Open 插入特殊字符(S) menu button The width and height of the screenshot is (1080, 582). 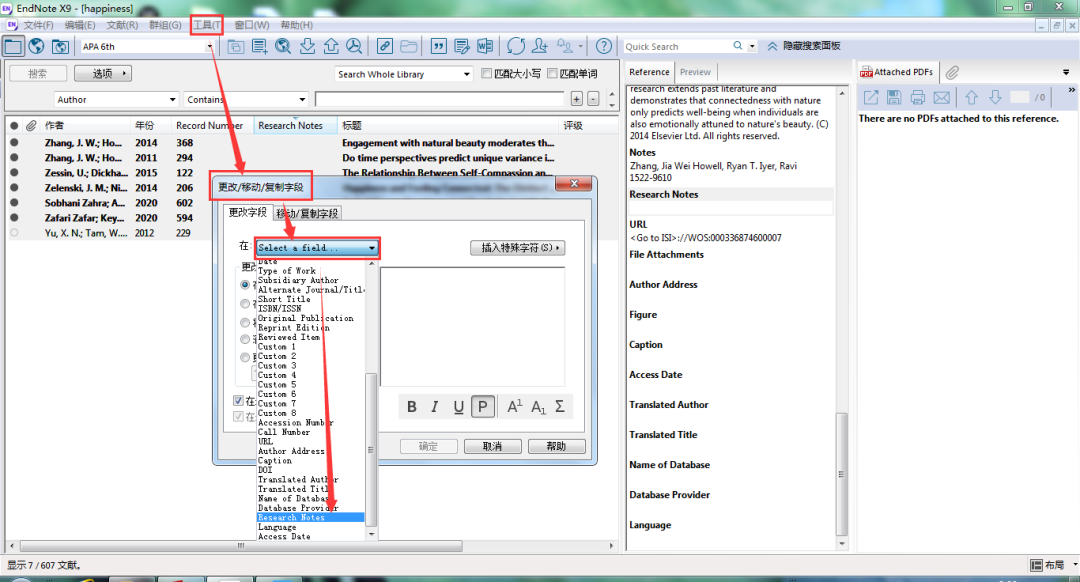[x=517, y=247]
